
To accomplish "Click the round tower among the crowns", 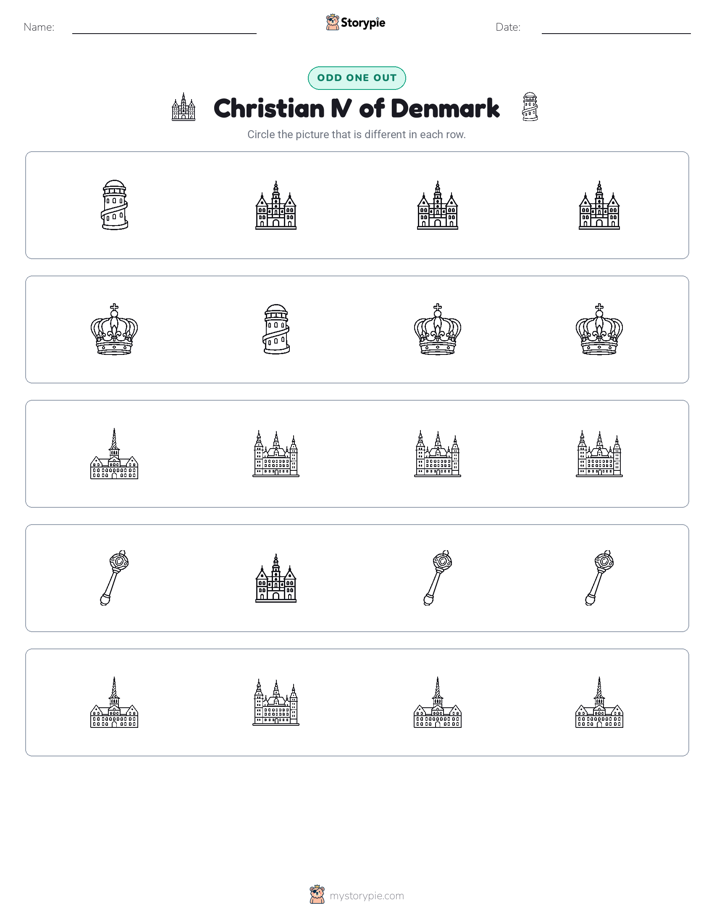I will pos(276,329).
